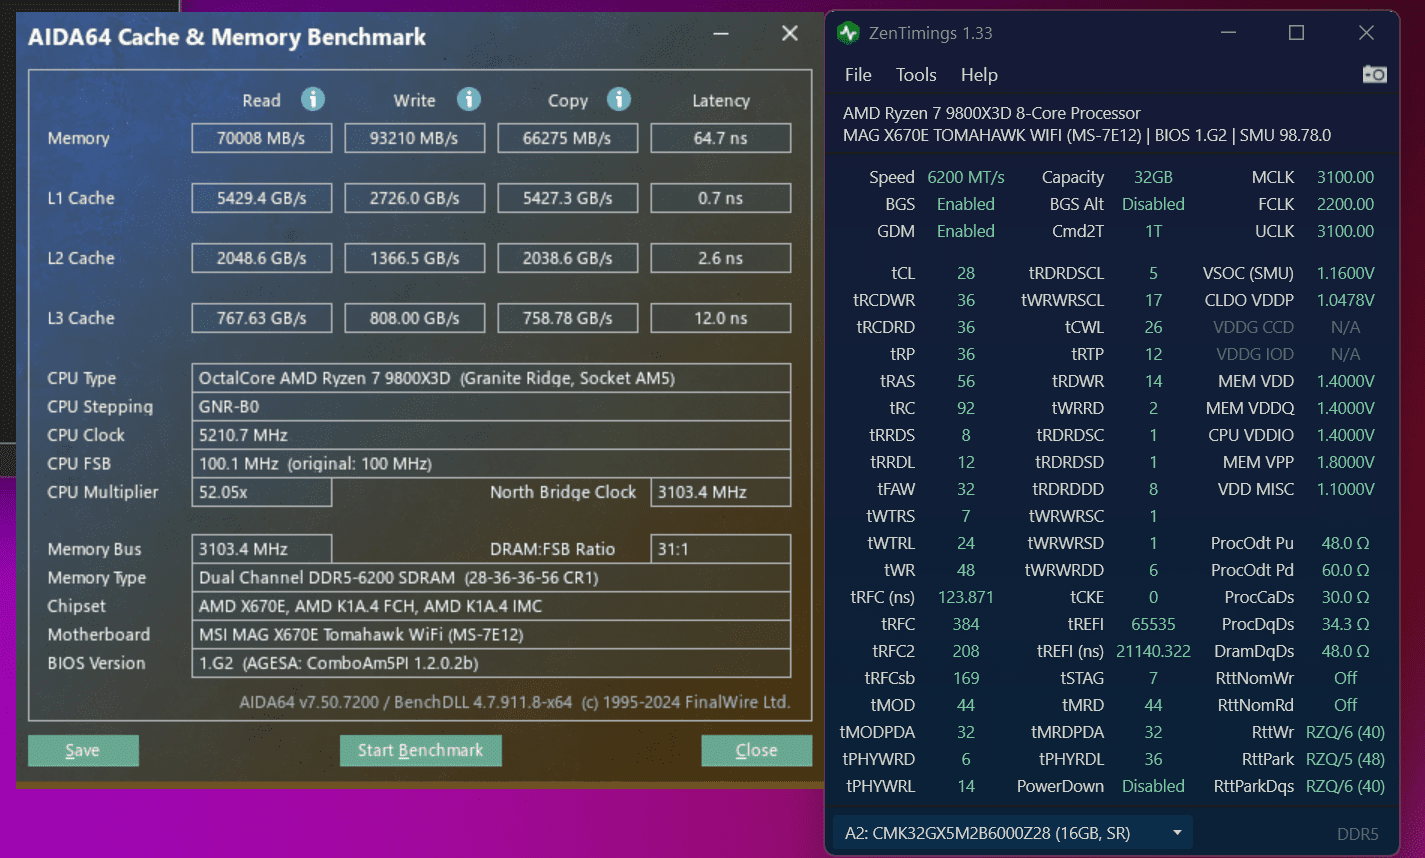Click the ZenTimings screenshot camera icon
The image size is (1425, 858).
click(1375, 74)
